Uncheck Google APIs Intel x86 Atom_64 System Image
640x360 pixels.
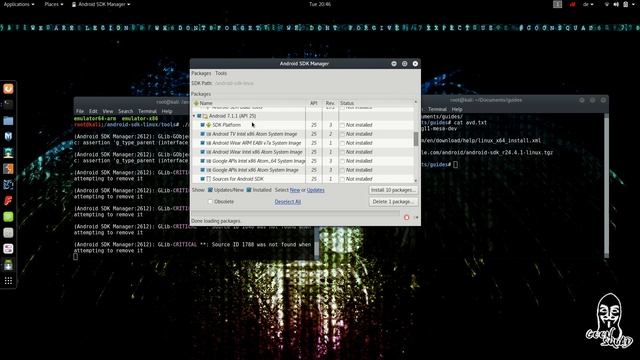[x=202, y=161]
